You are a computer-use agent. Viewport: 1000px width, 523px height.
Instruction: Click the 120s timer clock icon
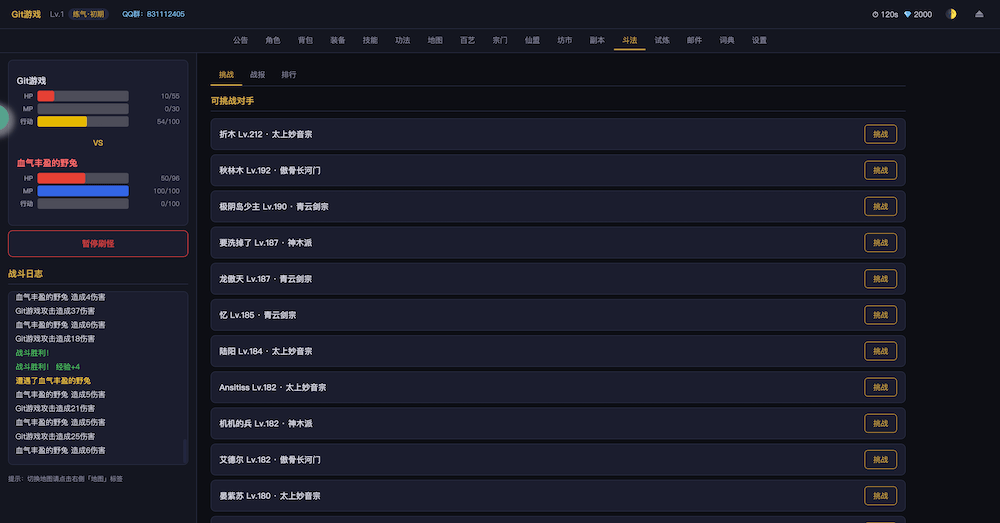point(875,14)
